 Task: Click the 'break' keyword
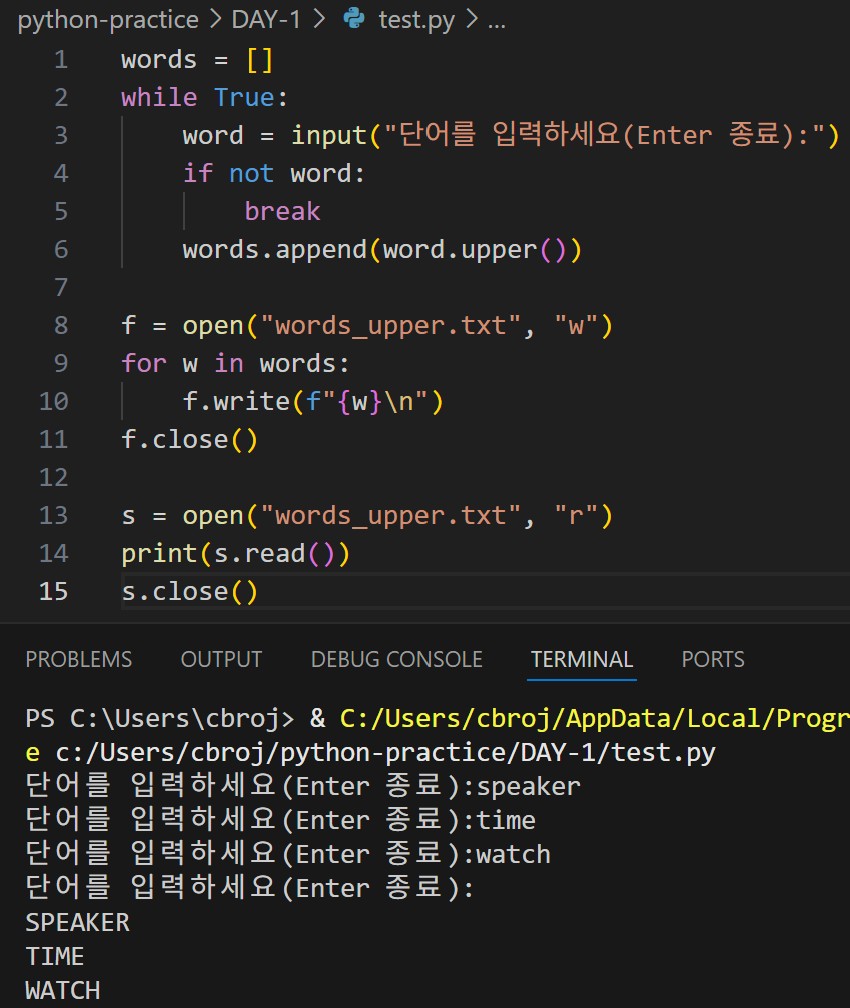[282, 212]
